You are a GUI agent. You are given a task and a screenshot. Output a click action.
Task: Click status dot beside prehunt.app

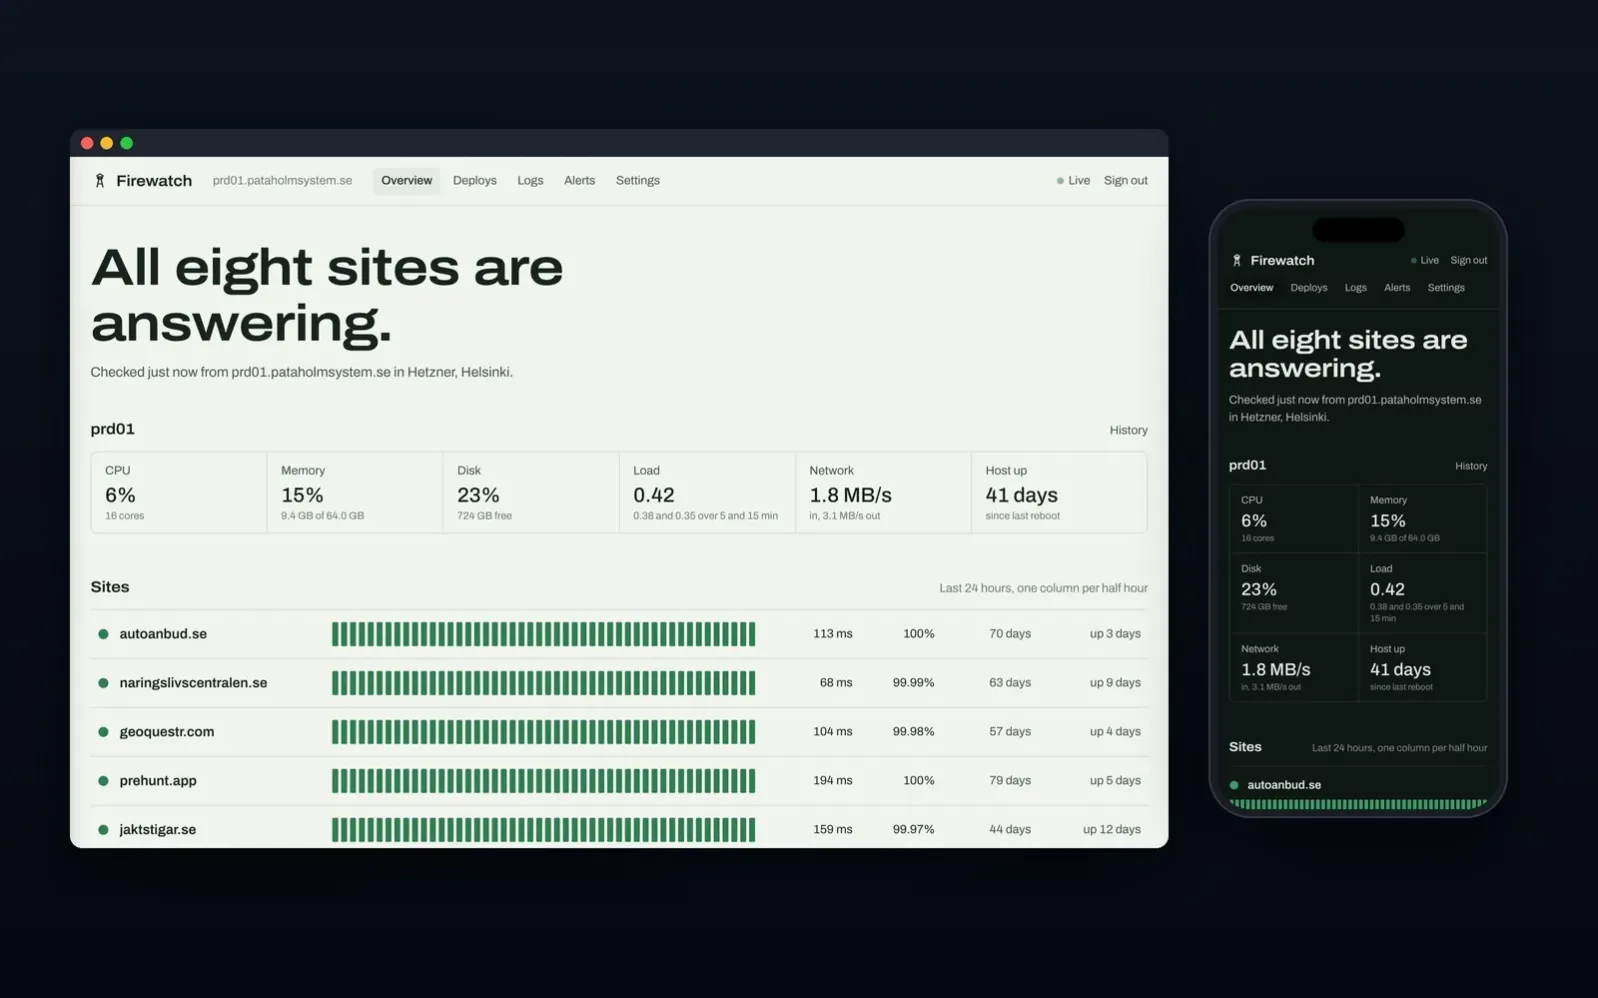coord(103,781)
